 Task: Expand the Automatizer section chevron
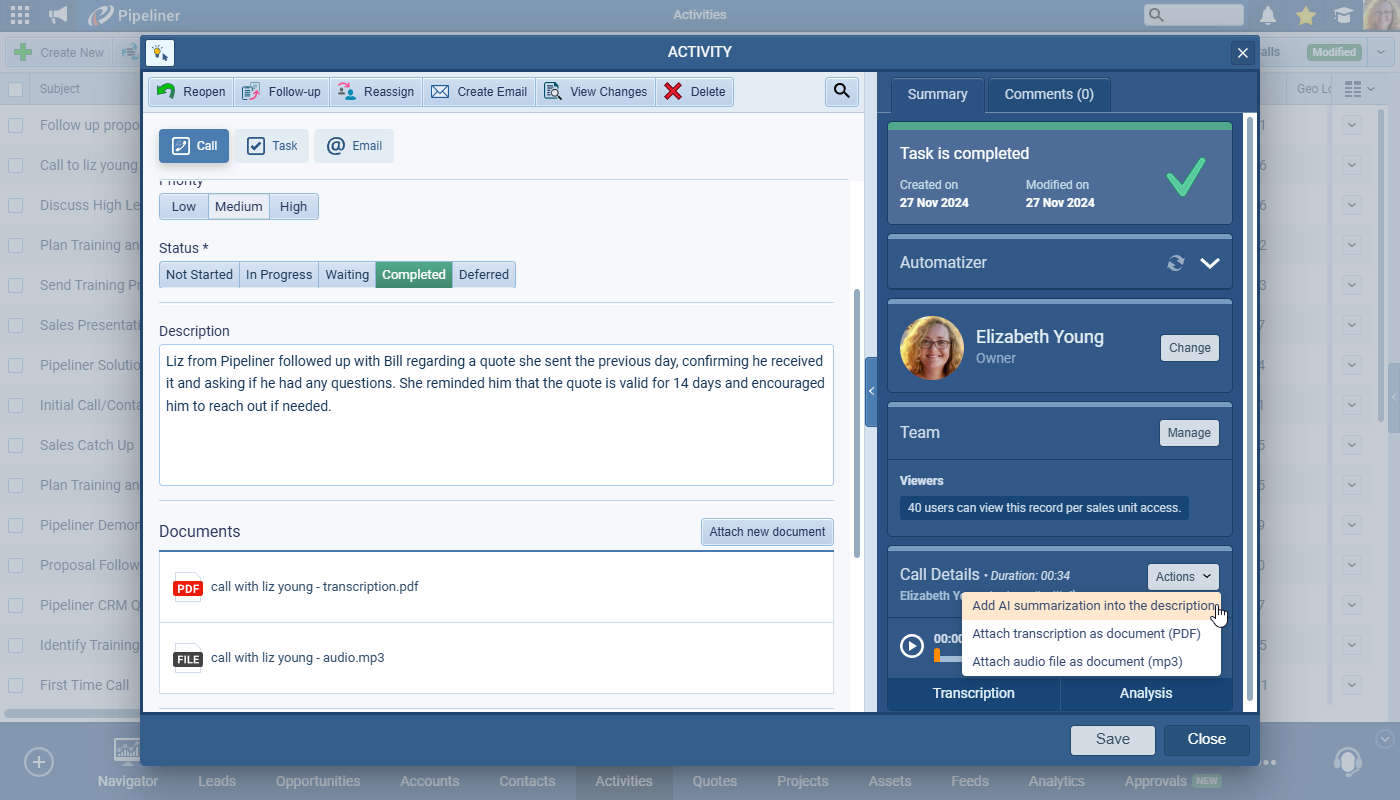tap(1210, 263)
